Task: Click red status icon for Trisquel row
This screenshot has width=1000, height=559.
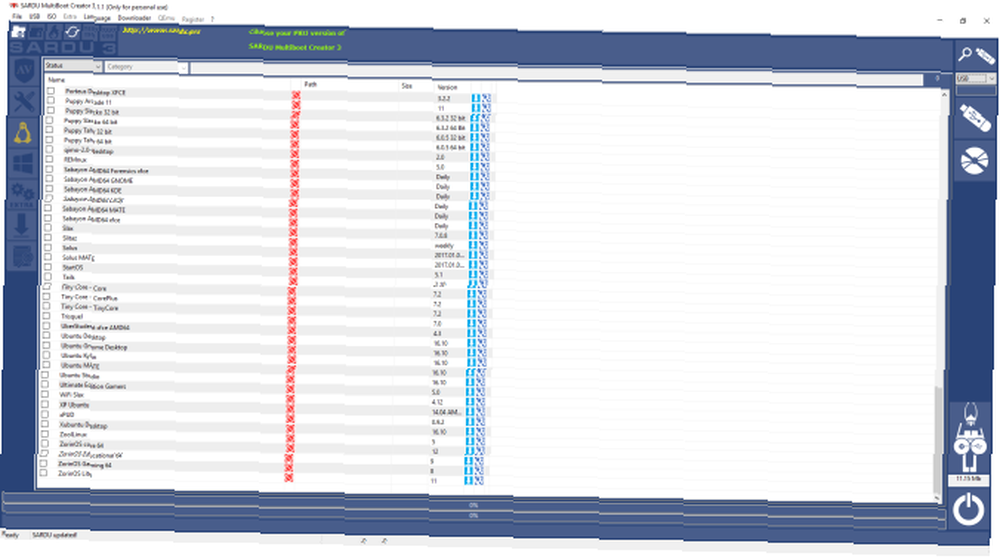Action: (291, 320)
